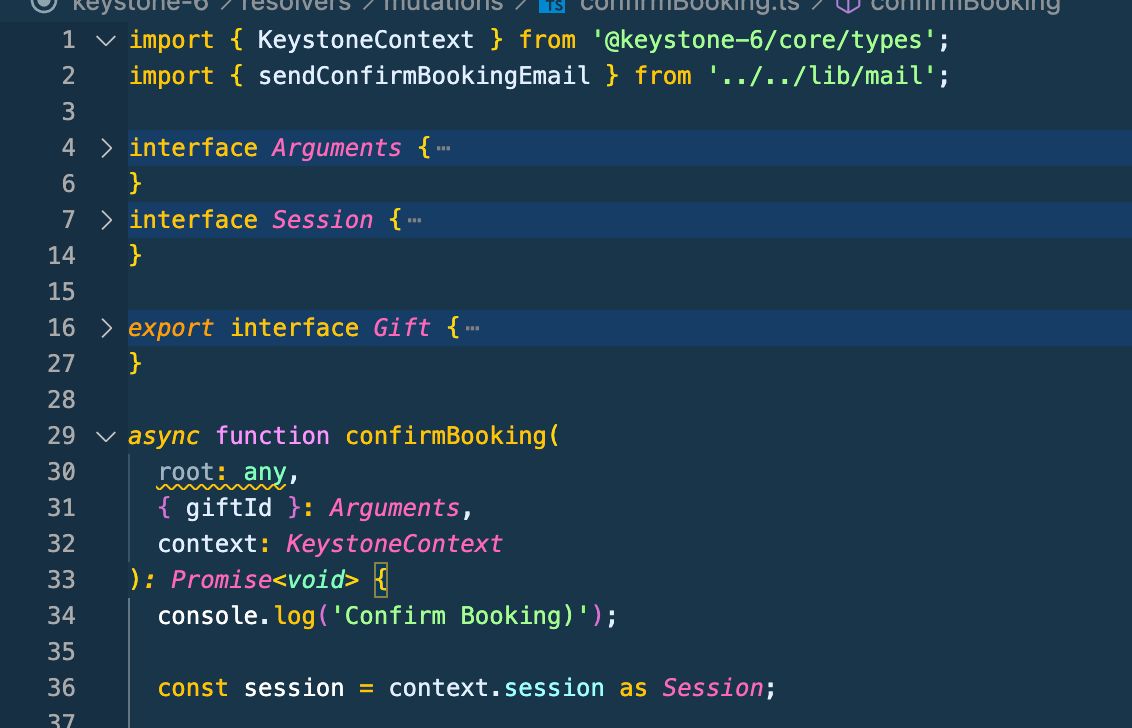This screenshot has width=1132, height=728.
Task: Click line number 34 in the gutter
Action: 61,615
